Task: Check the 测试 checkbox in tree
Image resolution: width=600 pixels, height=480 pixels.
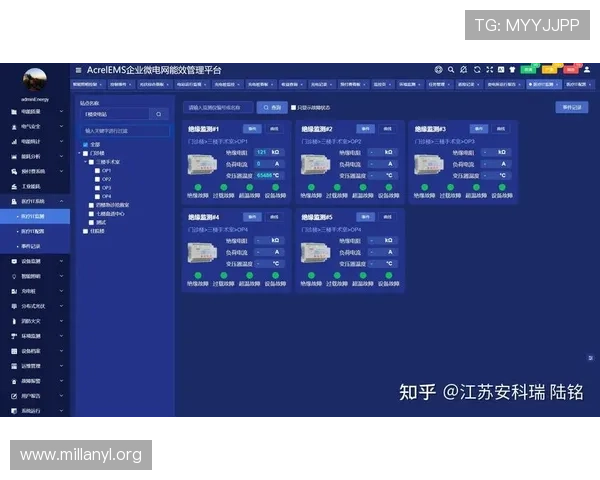Action: point(91,222)
